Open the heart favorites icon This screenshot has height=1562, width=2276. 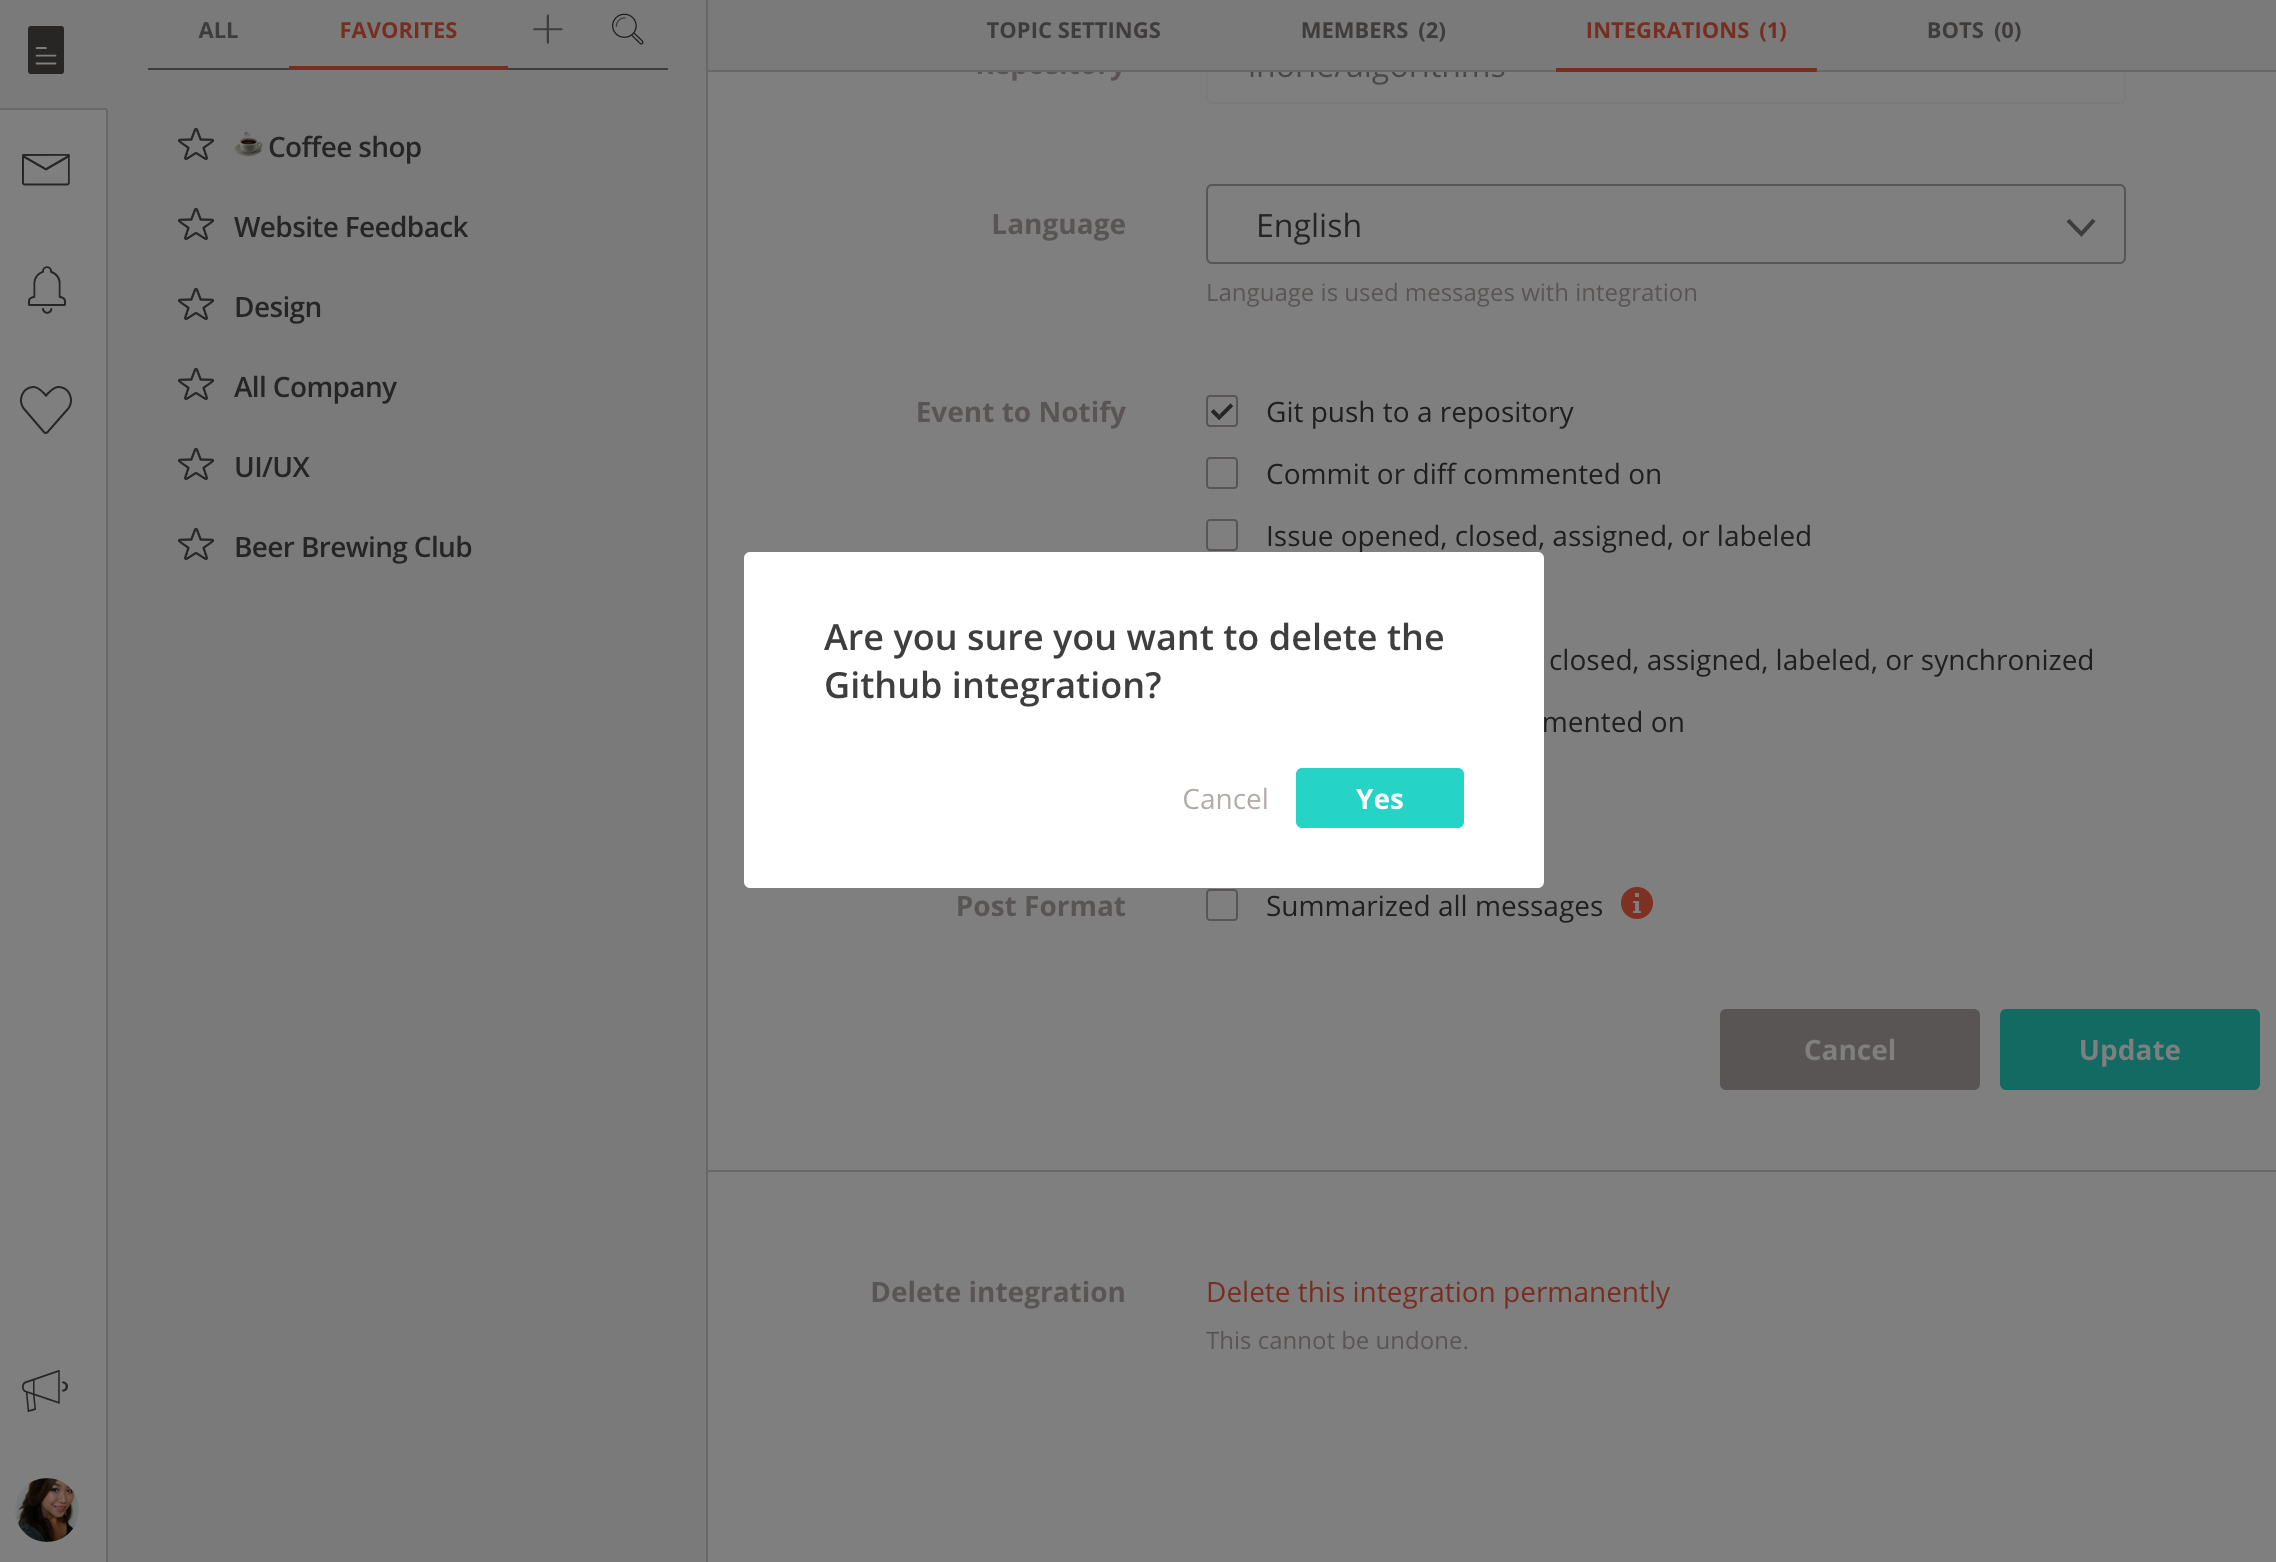(46, 409)
